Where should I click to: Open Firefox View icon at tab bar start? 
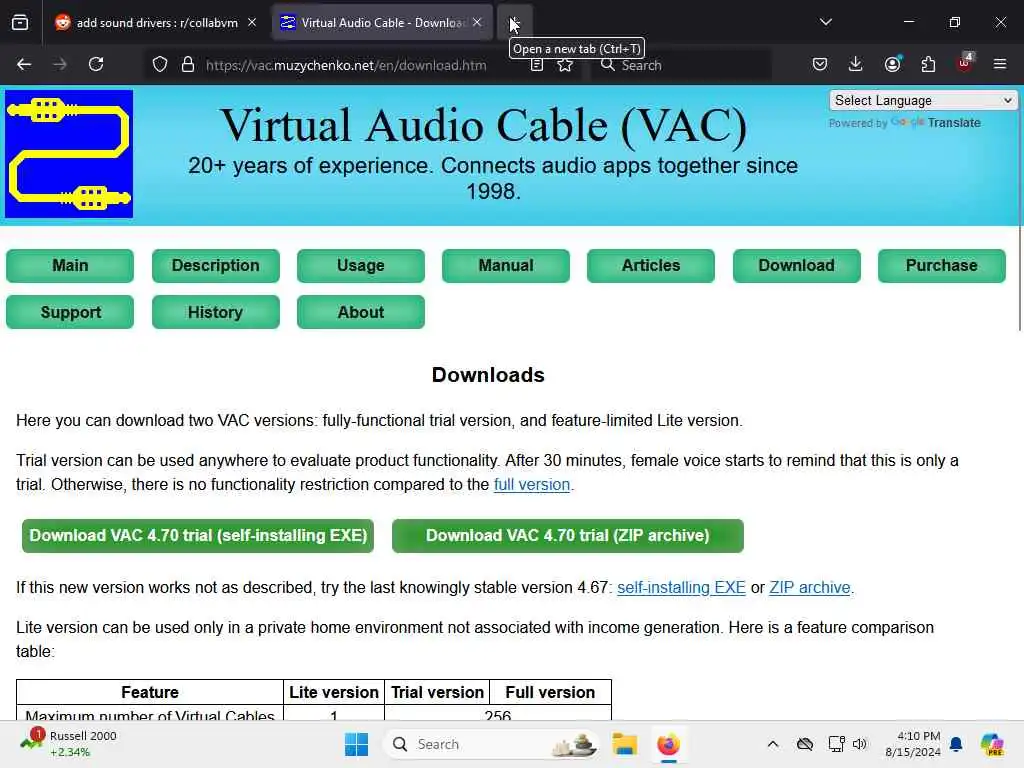coord(20,23)
